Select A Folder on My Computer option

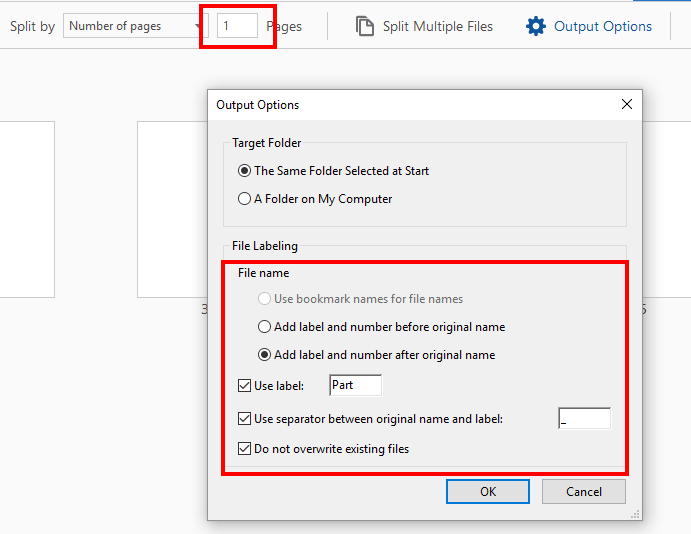(244, 199)
